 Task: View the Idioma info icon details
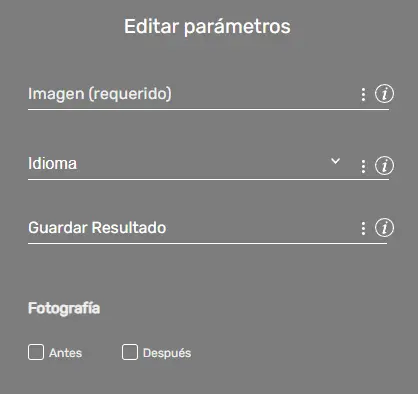(384, 165)
